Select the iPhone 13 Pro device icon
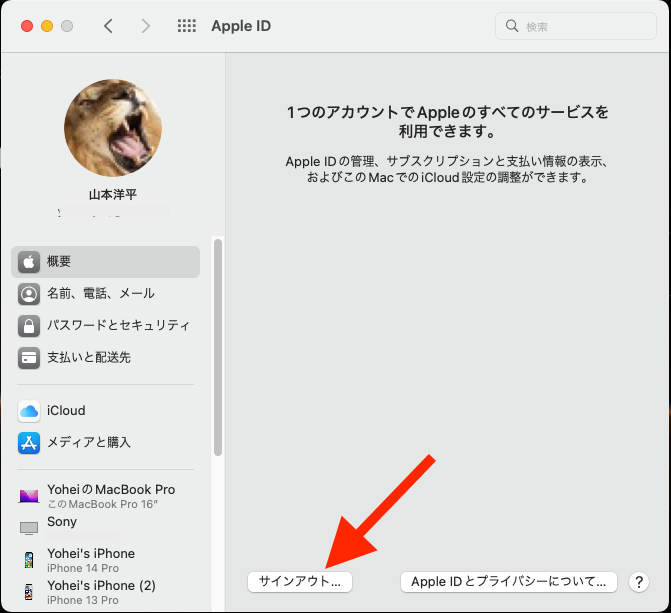The width and height of the screenshot is (671, 613). [x=29, y=592]
